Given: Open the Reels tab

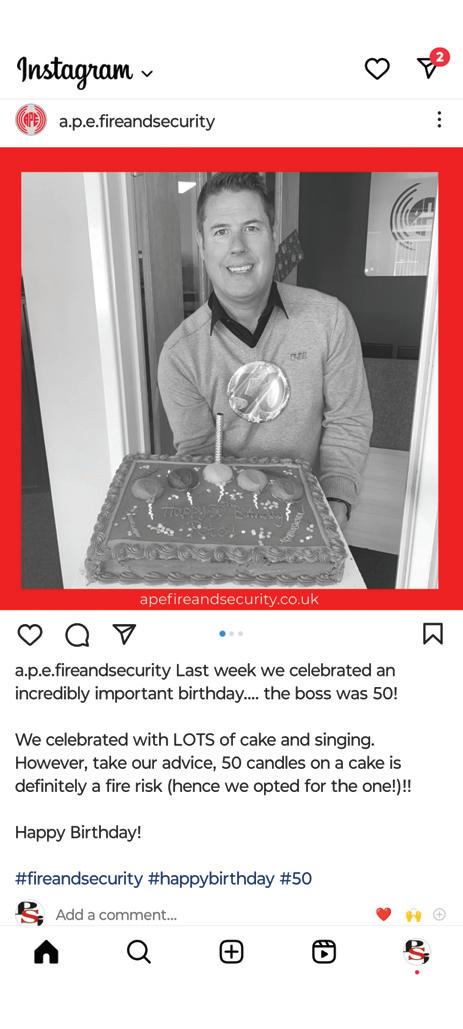Looking at the screenshot, I should tap(324, 952).
